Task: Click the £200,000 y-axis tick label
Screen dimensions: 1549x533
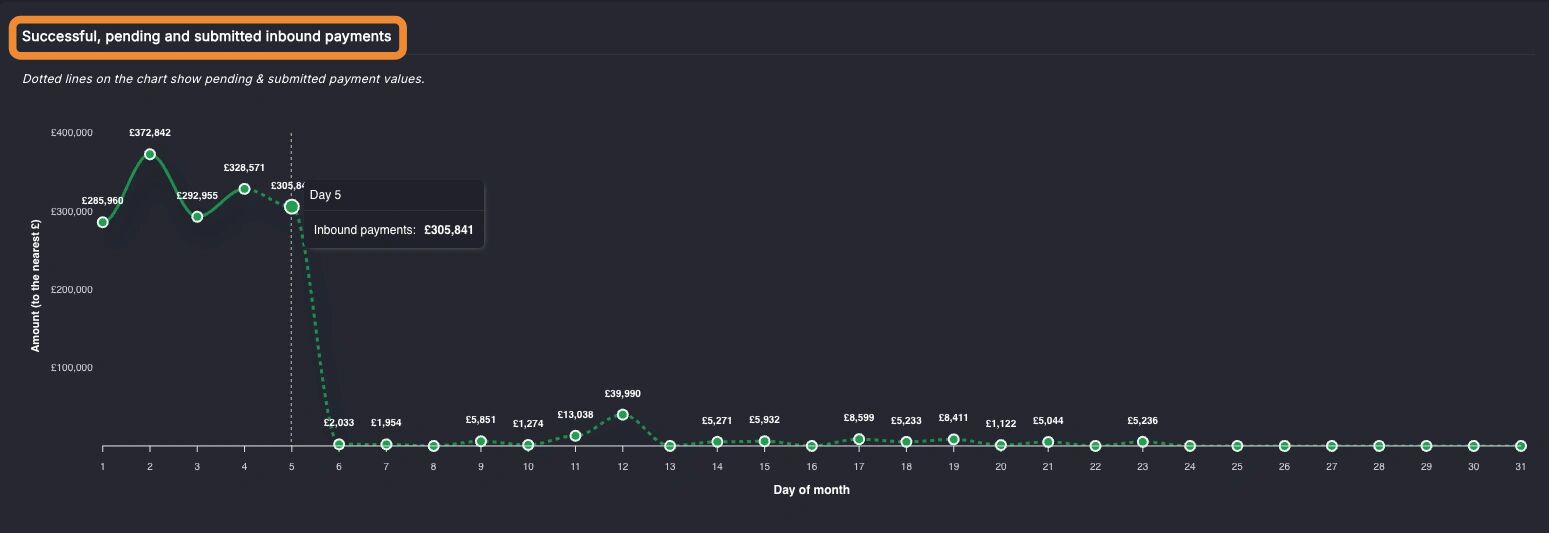Action: click(72, 290)
